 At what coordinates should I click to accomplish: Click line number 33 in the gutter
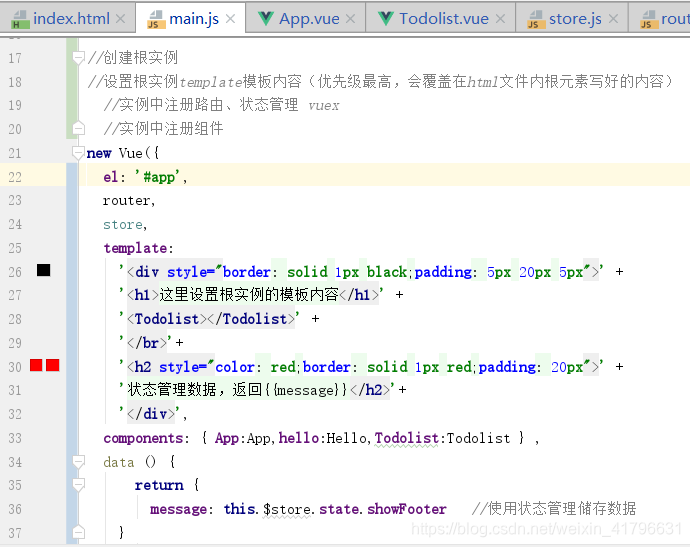click(15, 438)
